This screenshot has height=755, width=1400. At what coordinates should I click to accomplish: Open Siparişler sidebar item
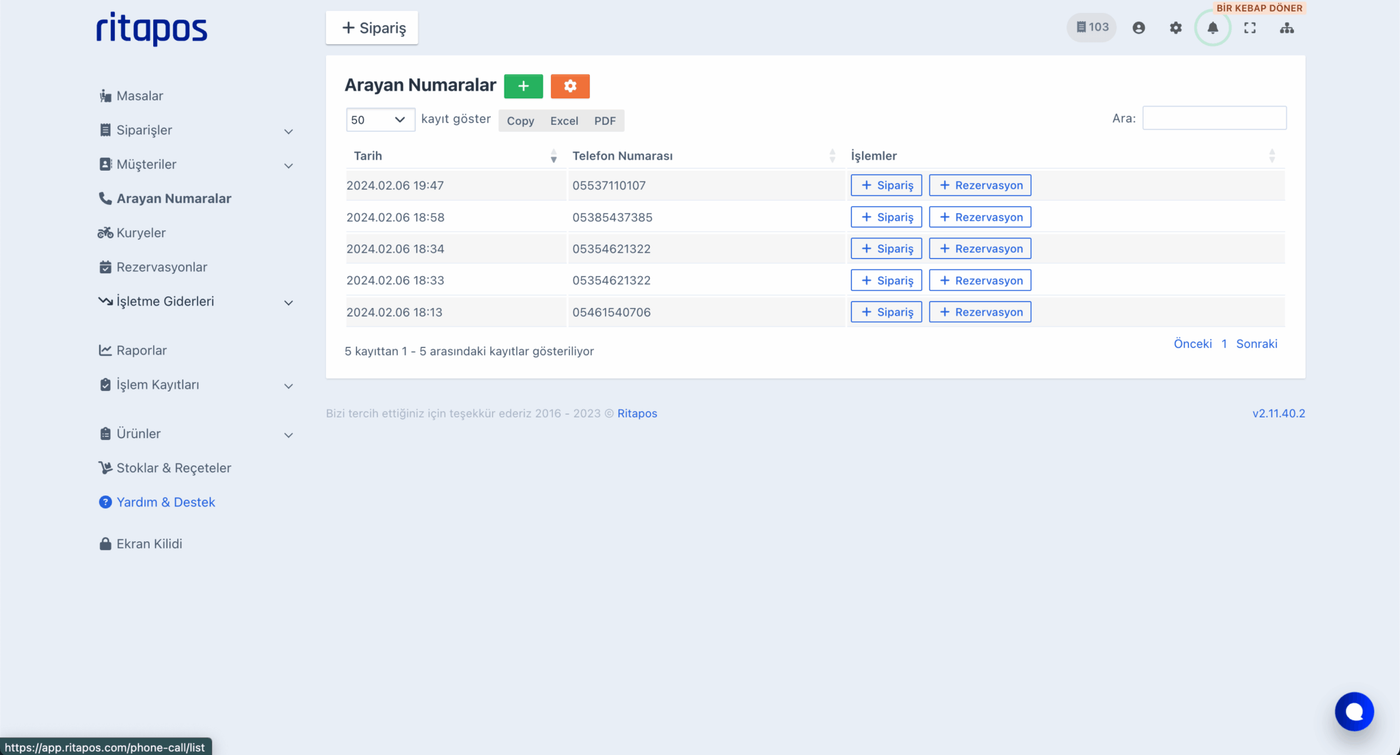click(144, 130)
